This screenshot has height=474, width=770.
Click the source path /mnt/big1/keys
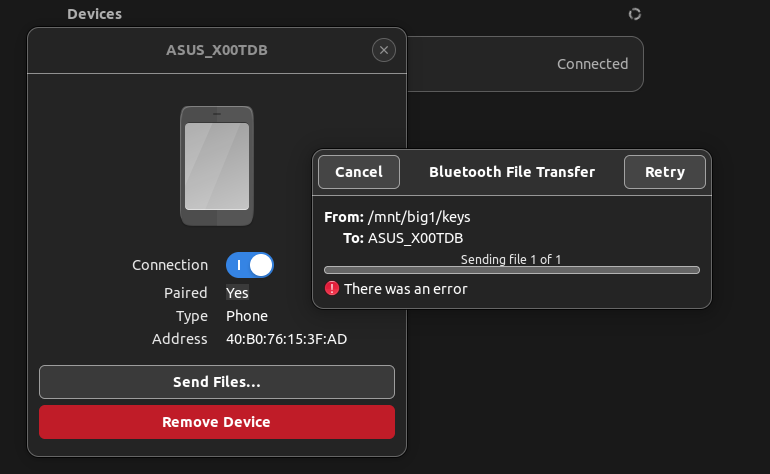[419, 217]
